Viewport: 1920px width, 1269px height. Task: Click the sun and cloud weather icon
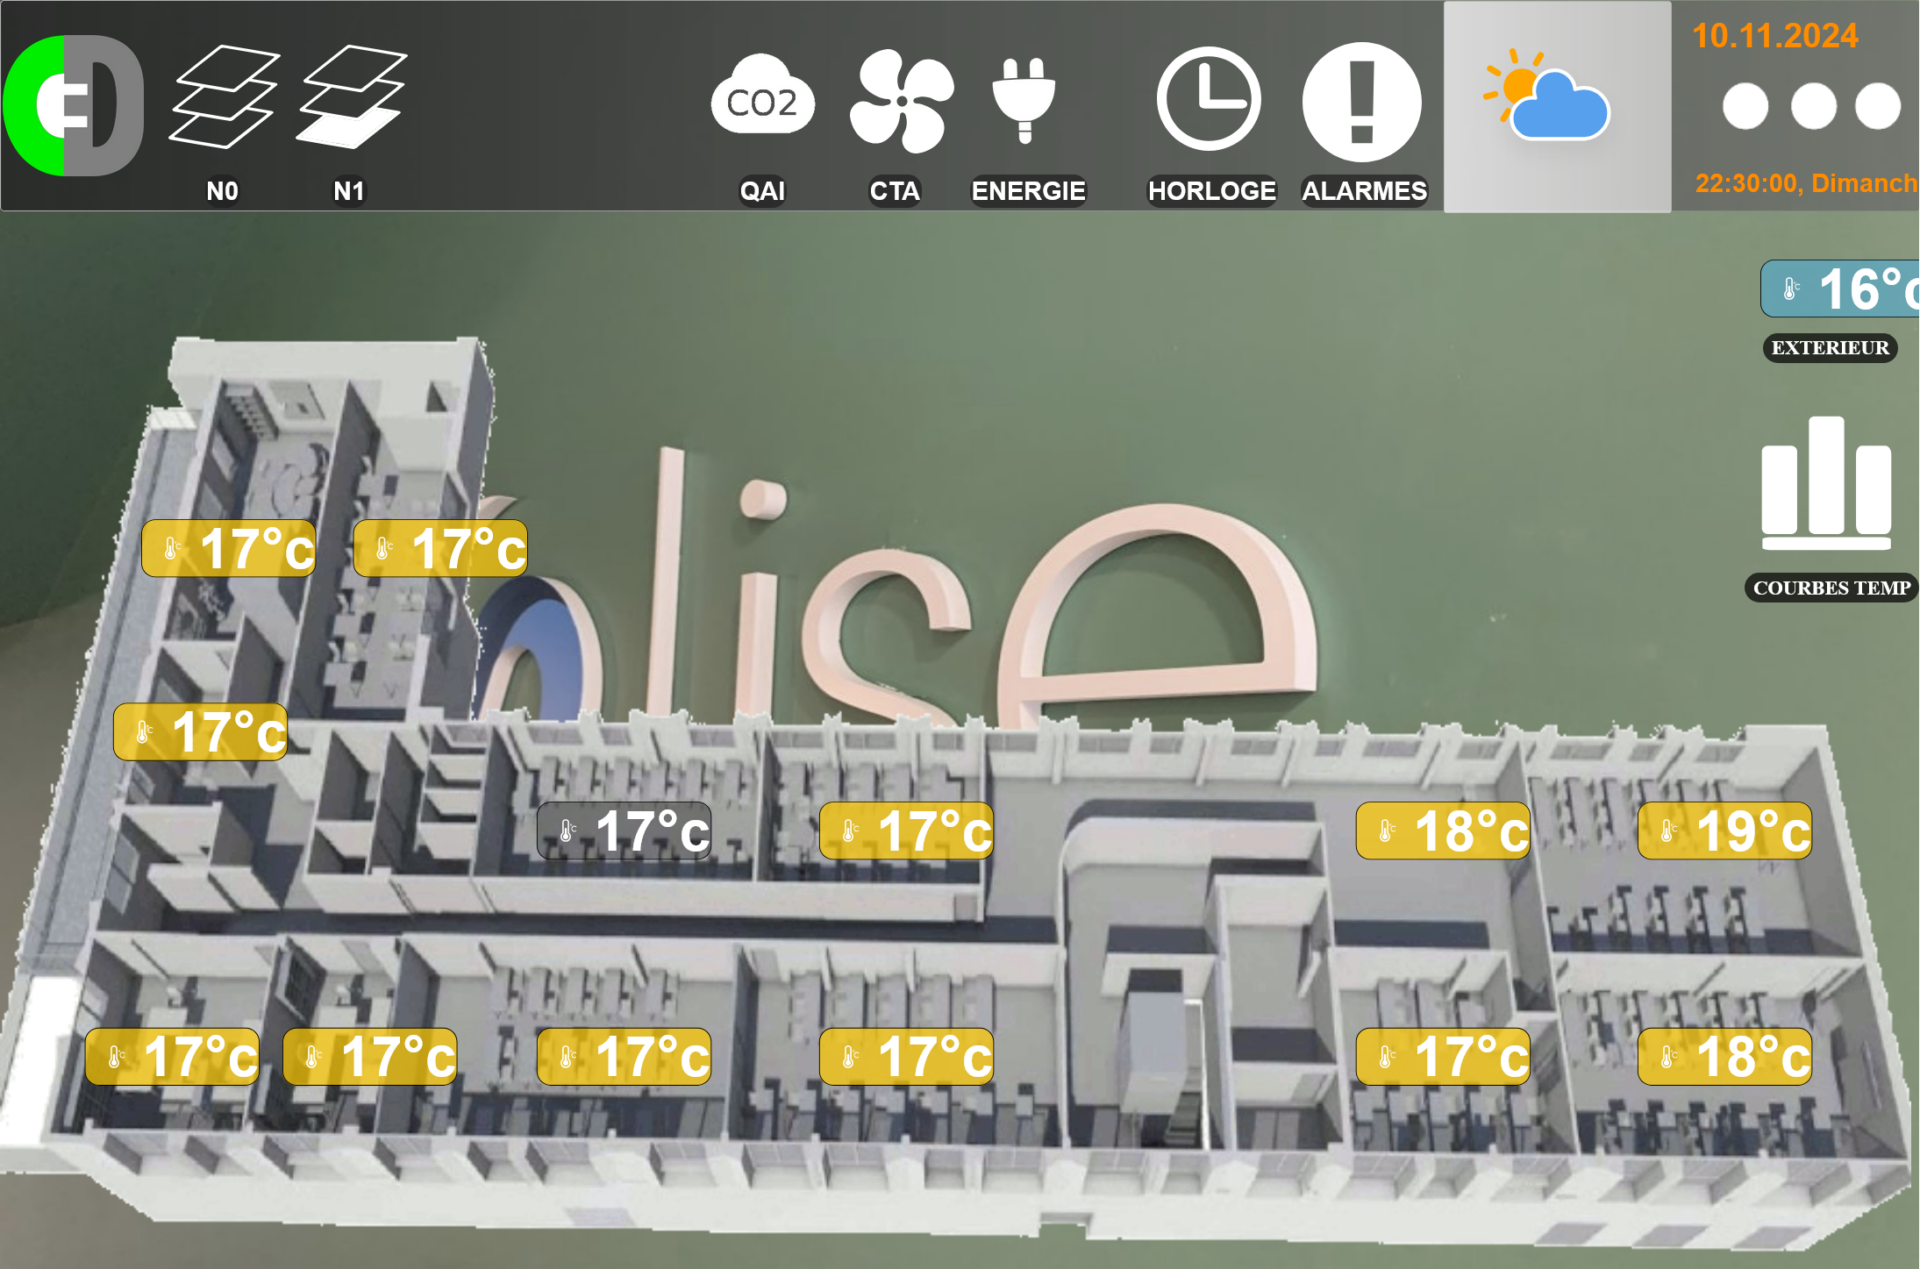(x=1547, y=97)
